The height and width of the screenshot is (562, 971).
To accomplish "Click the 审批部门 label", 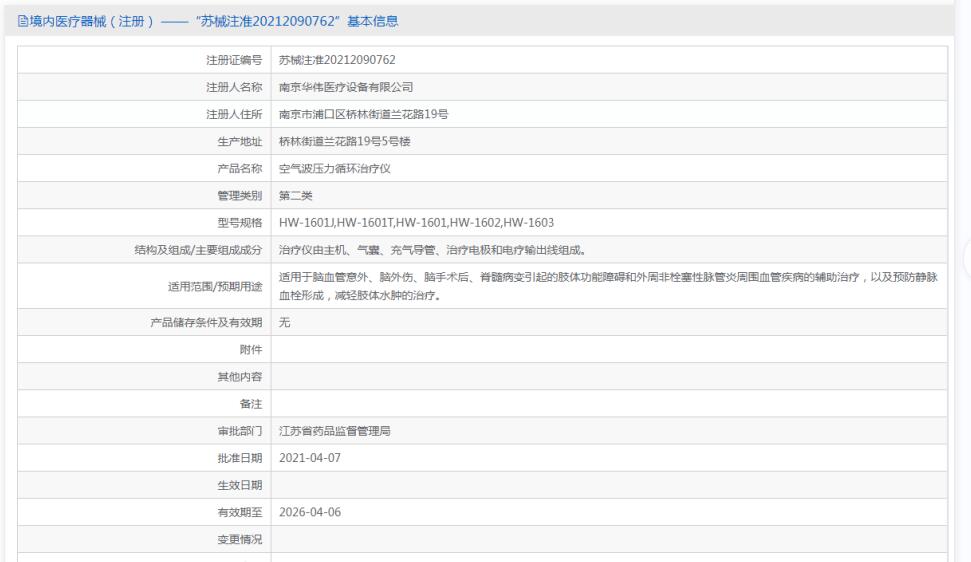I will pos(240,431).
